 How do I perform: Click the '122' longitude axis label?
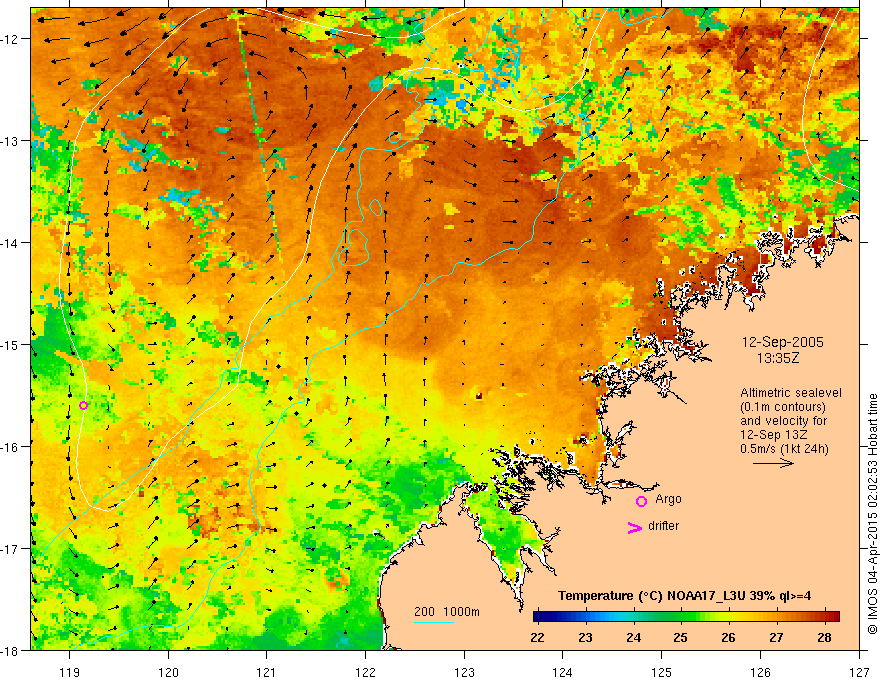pyautogui.click(x=365, y=672)
